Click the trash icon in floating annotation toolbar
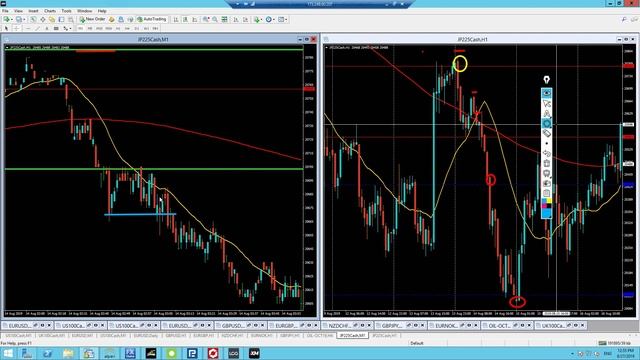The width and height of the screenshot is (640, 360). coord(547,164)
